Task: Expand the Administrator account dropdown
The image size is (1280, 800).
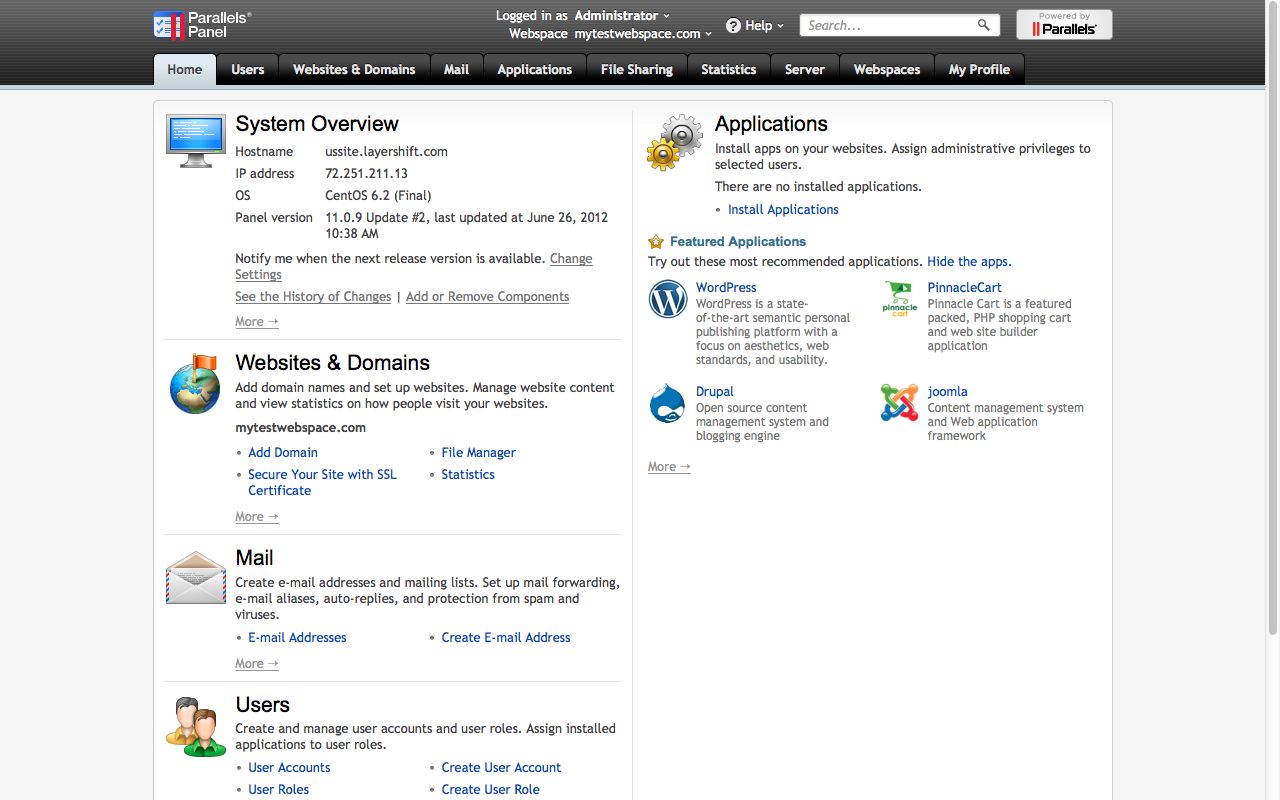Action: click(x=621, y=15)
